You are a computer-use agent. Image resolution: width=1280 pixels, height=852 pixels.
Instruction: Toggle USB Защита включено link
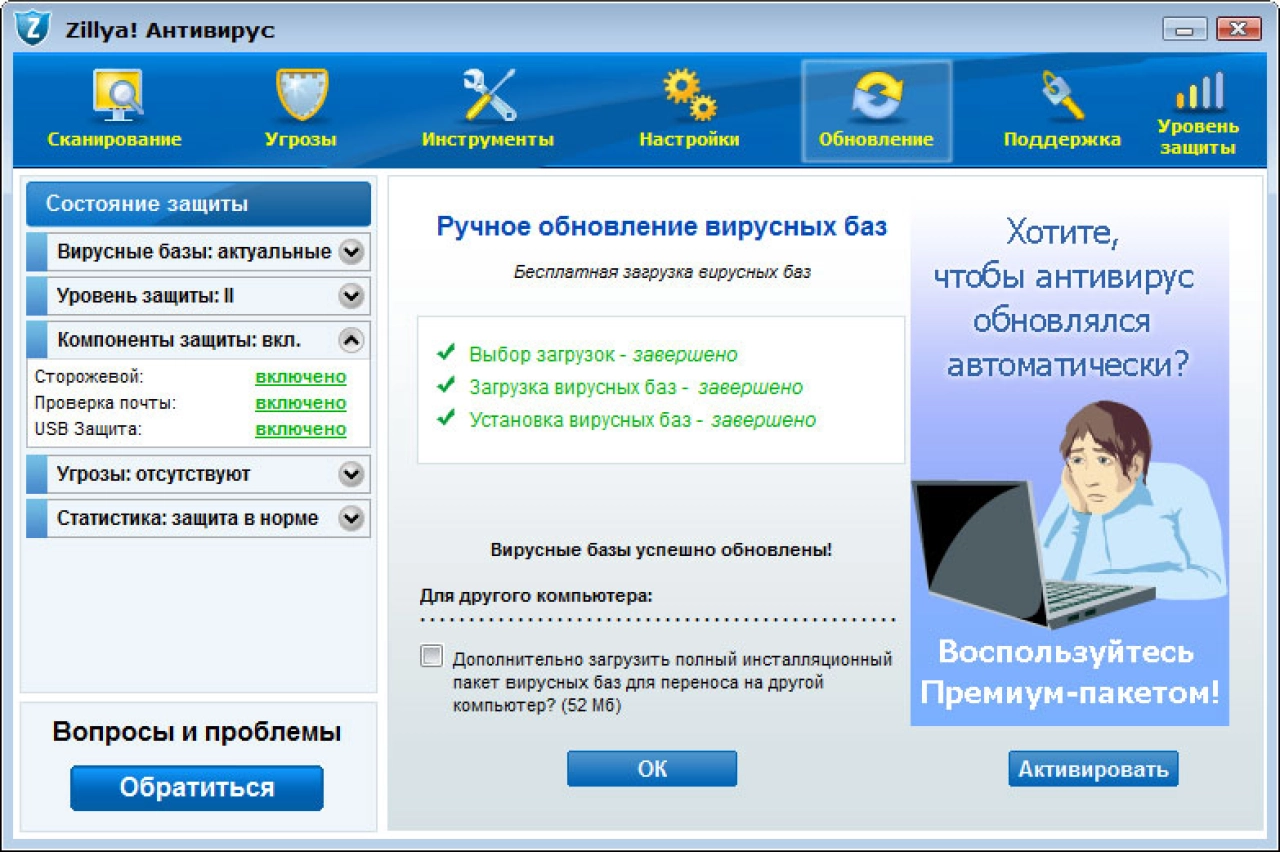click(301, 429)
